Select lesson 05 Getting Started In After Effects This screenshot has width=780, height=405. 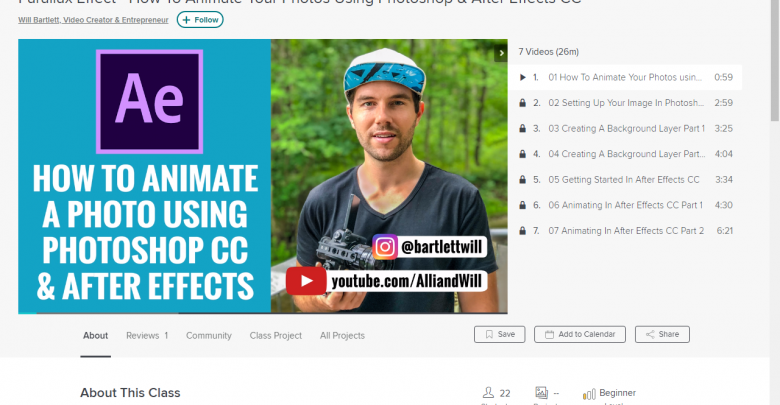tap(625, 180)
